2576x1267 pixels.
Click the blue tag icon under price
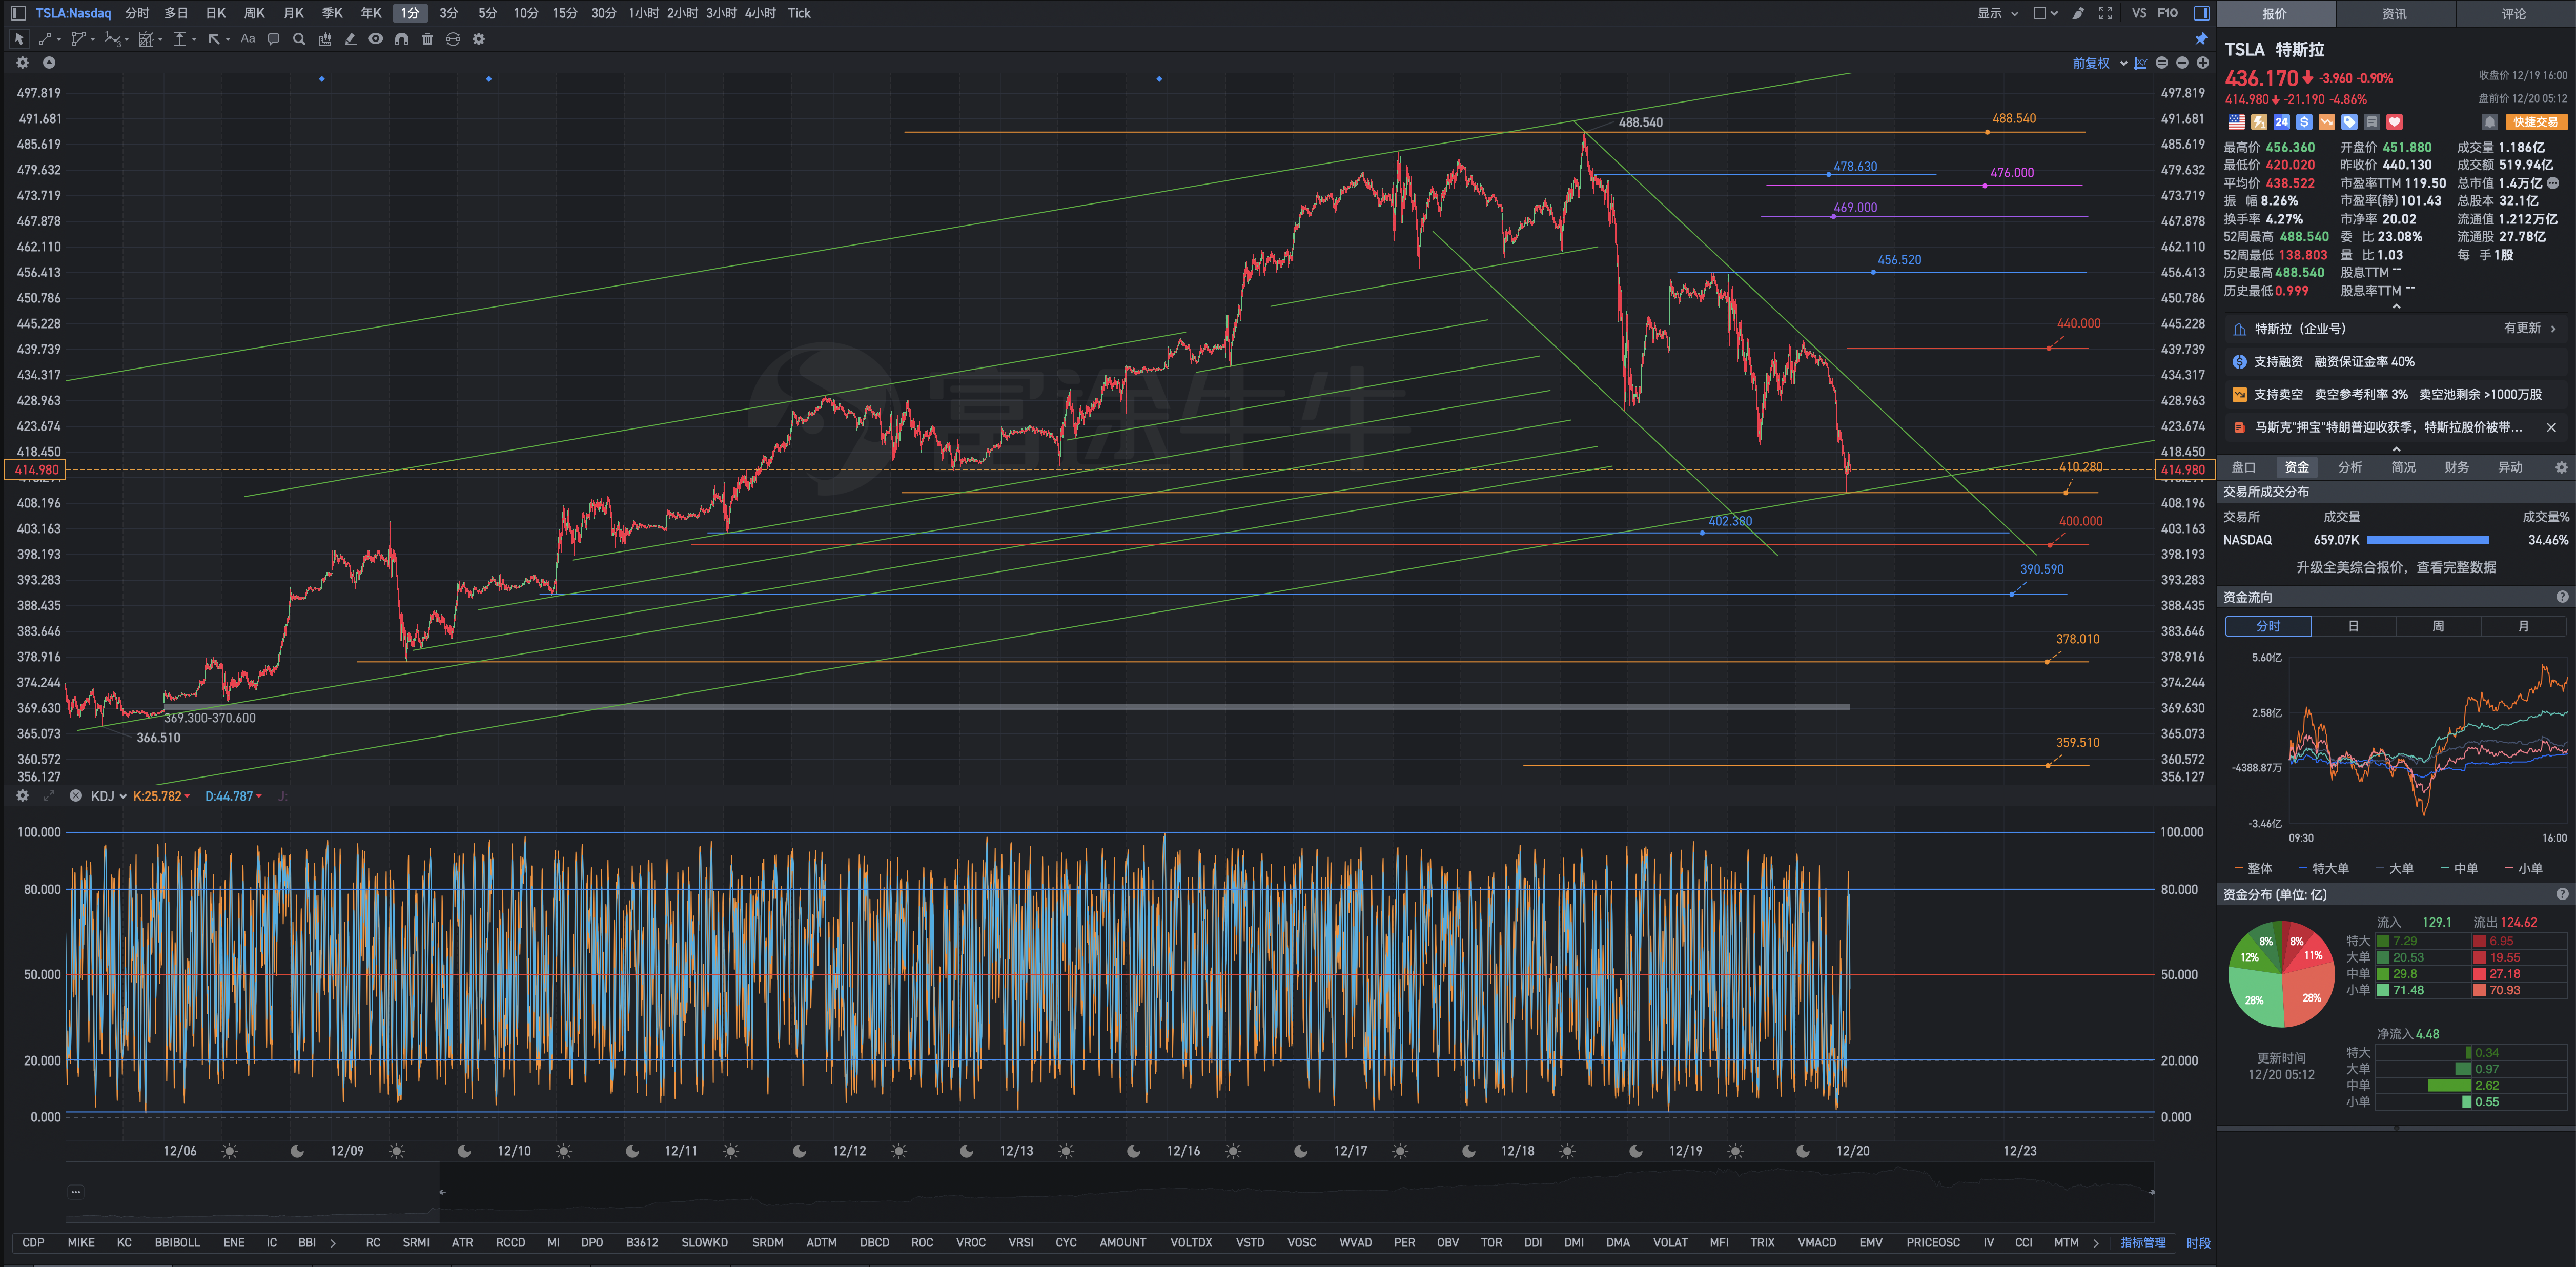pyautogui.click(x=2349, y=122)
